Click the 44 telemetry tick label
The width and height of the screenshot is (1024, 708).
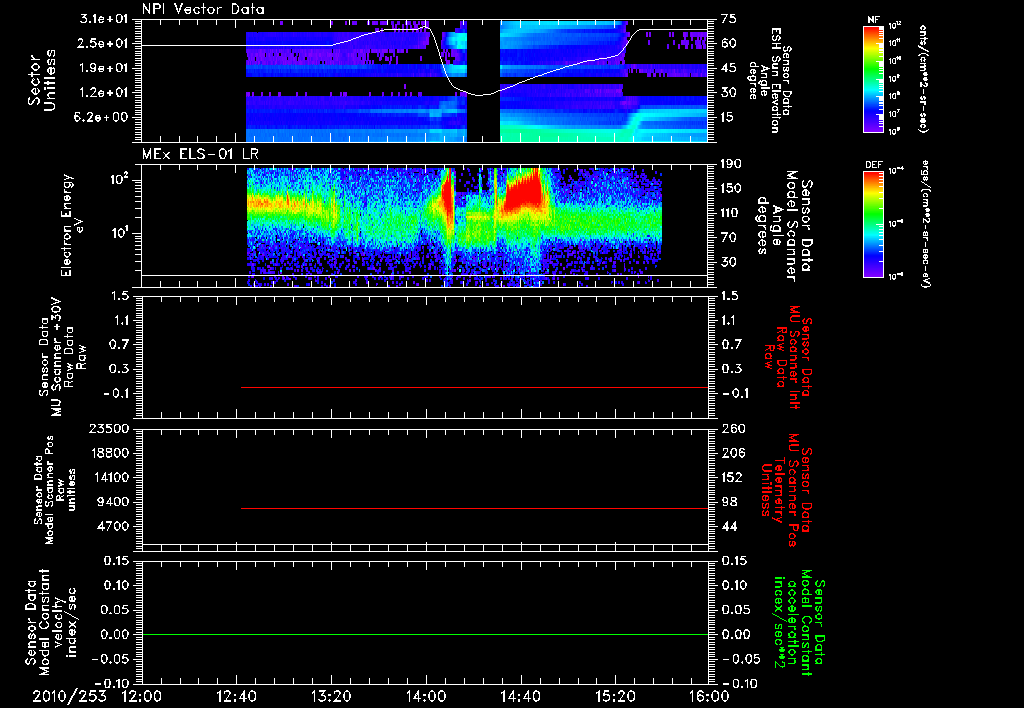coord(728,526)
